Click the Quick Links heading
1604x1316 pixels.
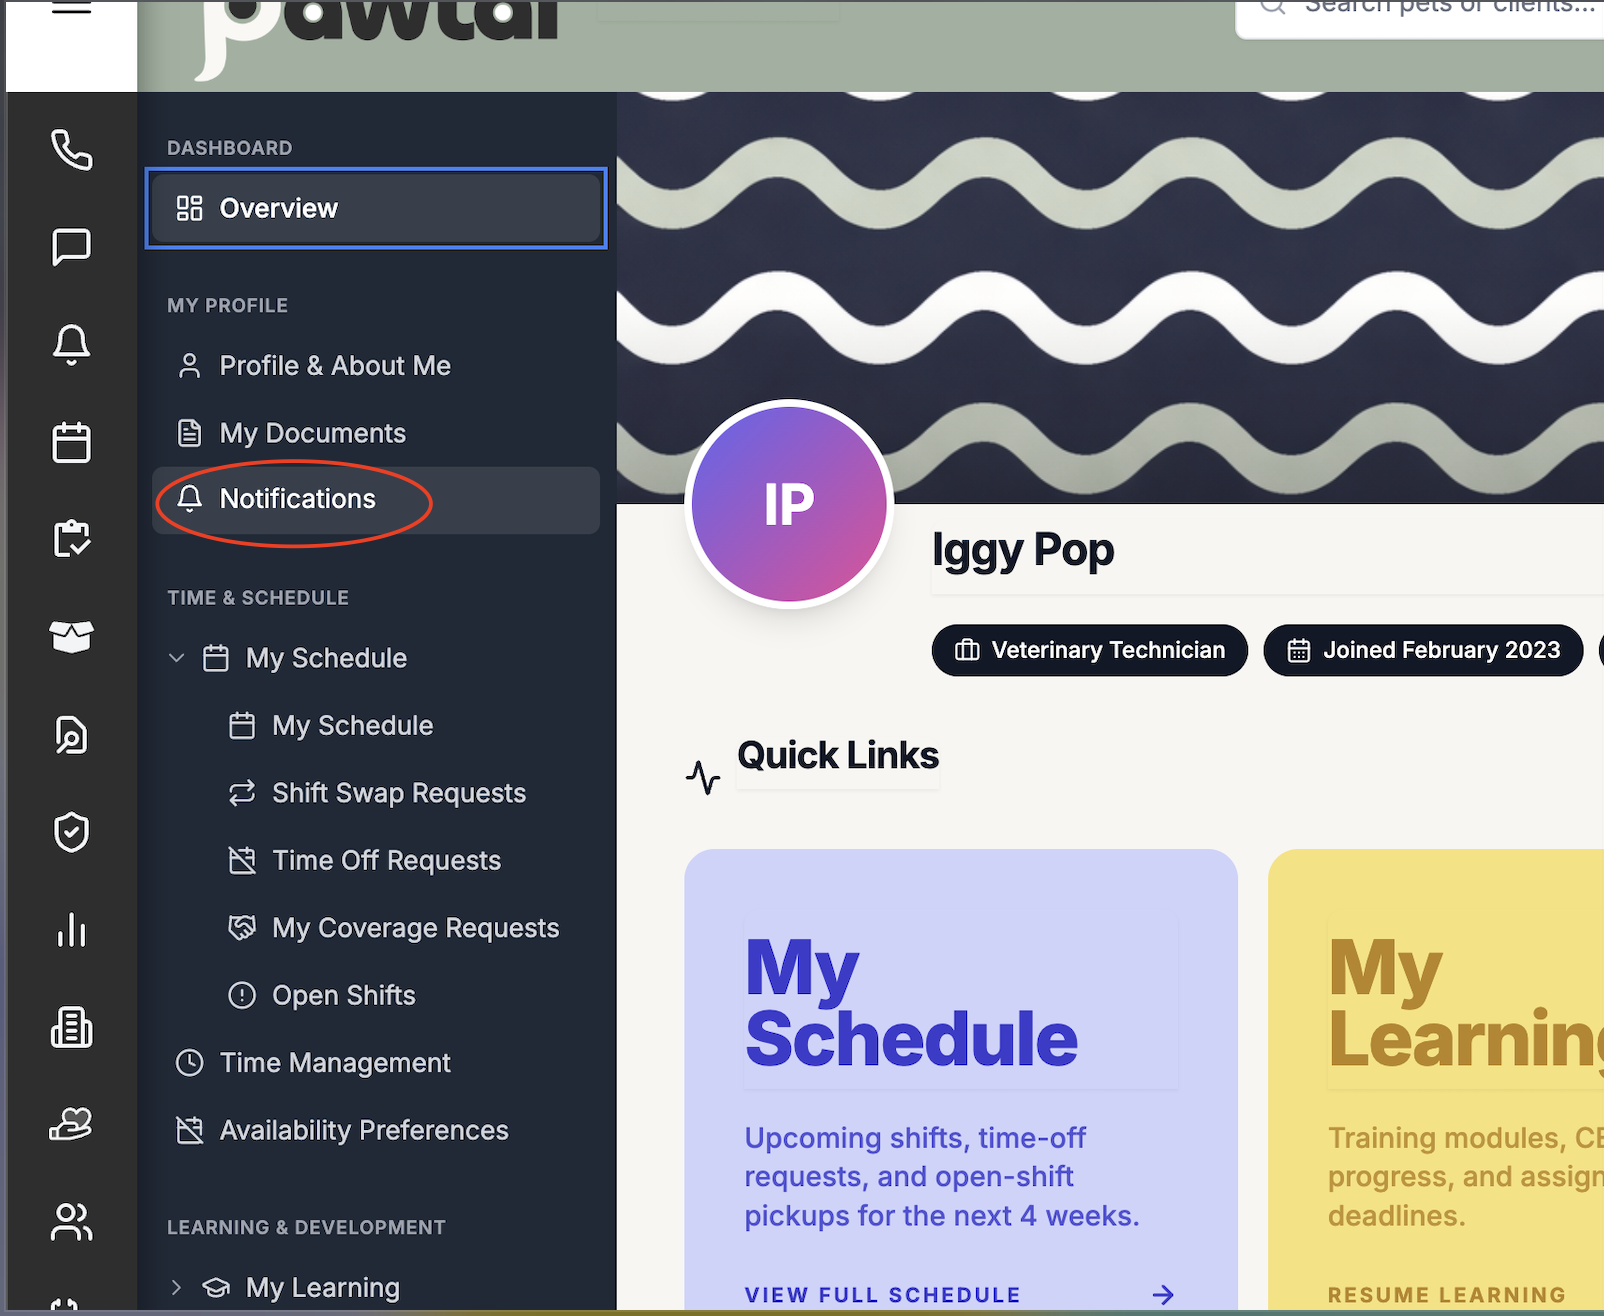838,756
